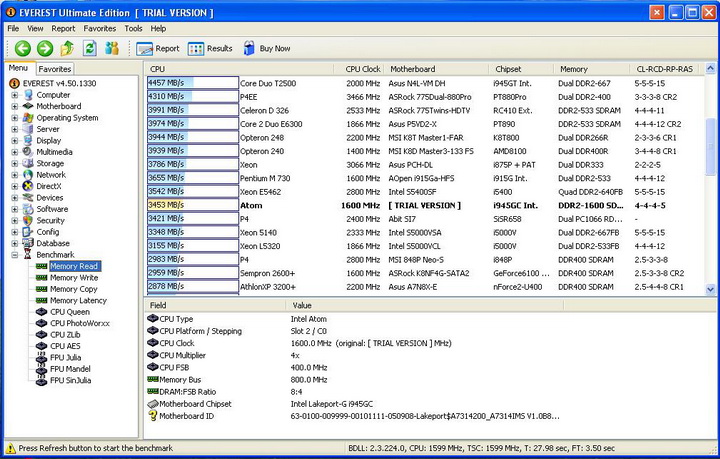The height and width of the screenshot is (459, 720).
Task: Sort by the Motherboard column header
Action: [436, 69]
